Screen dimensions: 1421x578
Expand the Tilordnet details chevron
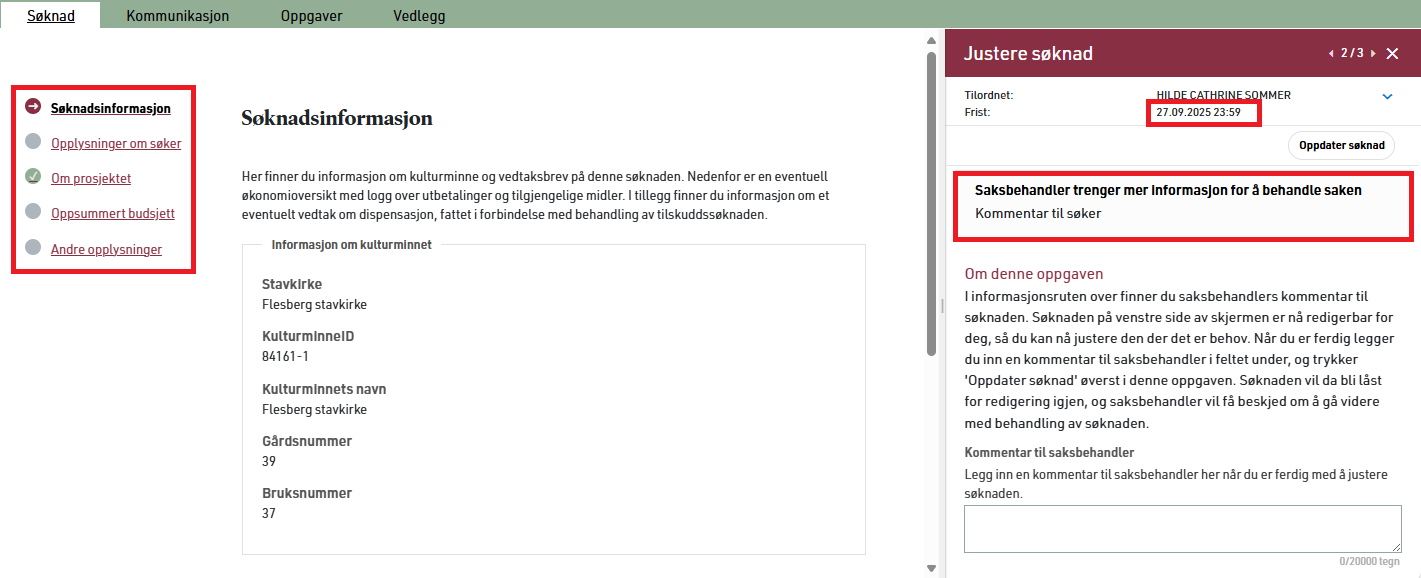point(1387,97)
